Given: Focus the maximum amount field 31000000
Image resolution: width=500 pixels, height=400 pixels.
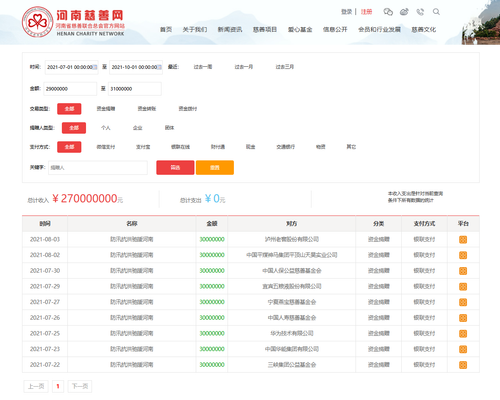Looking at the screenshot, I should 135,89.
